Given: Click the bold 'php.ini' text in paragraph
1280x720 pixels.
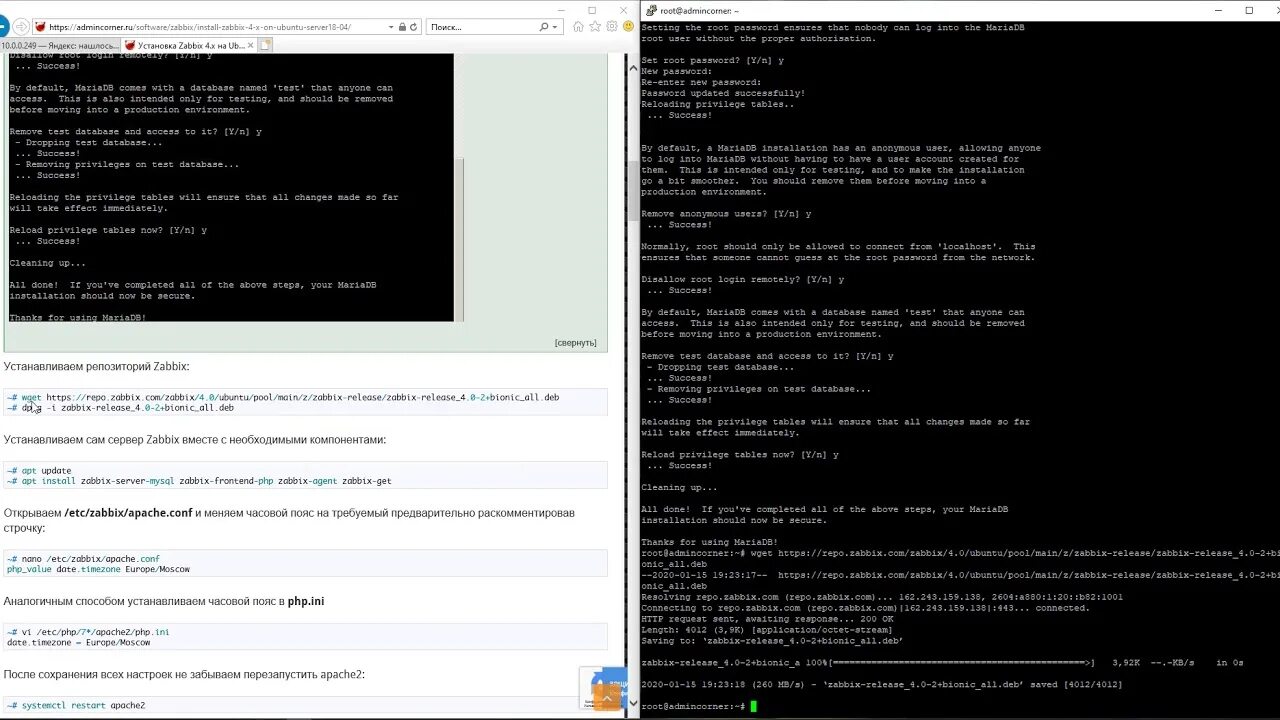Looking at the screenshot, I should (306, 601).
